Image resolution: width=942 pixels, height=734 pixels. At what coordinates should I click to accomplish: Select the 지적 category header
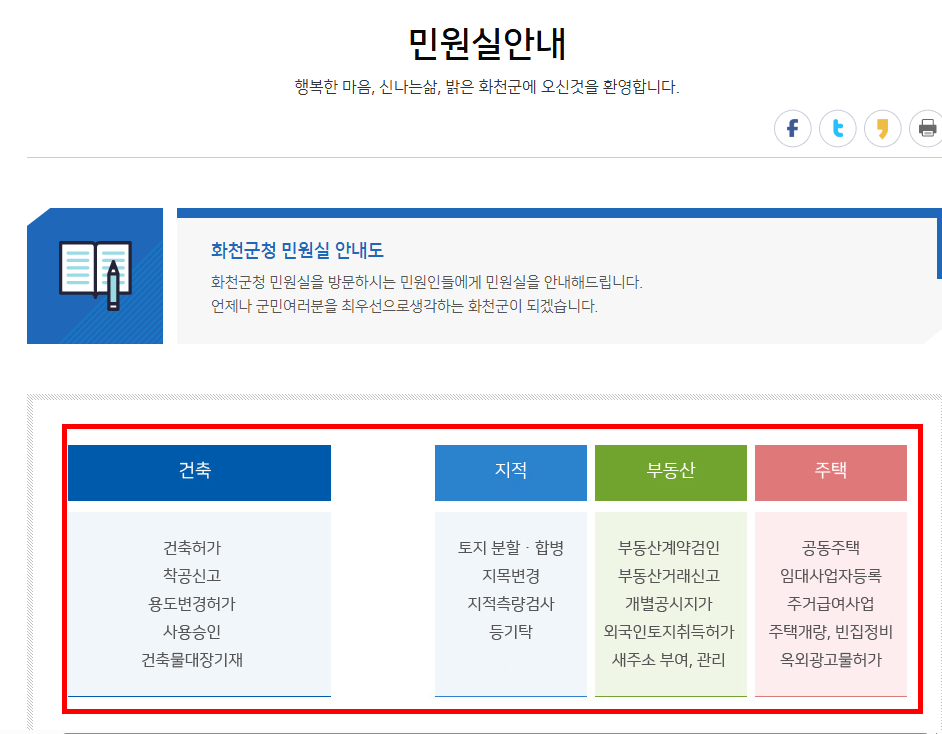tap(510, 472)
